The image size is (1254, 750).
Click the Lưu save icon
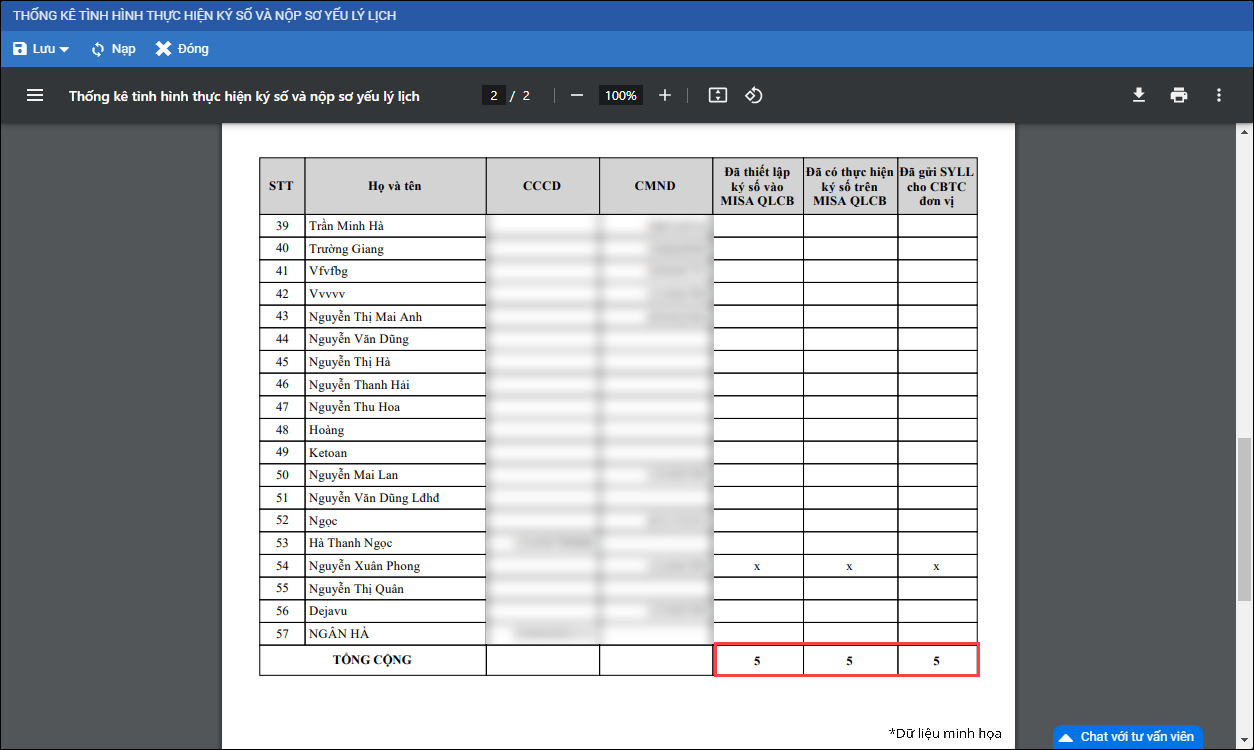click(20, 49)
